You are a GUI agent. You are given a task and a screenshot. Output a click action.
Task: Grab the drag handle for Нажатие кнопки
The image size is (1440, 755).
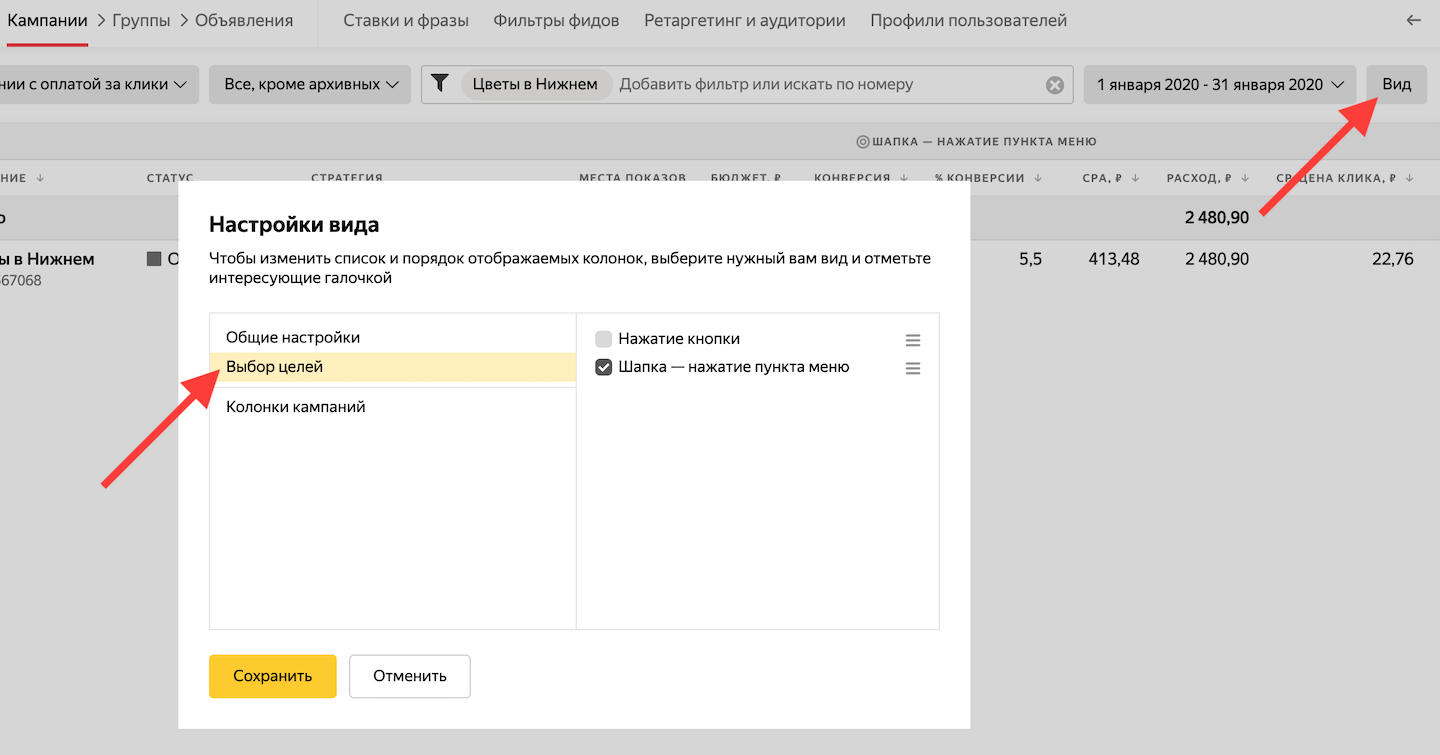coord(913,340)
